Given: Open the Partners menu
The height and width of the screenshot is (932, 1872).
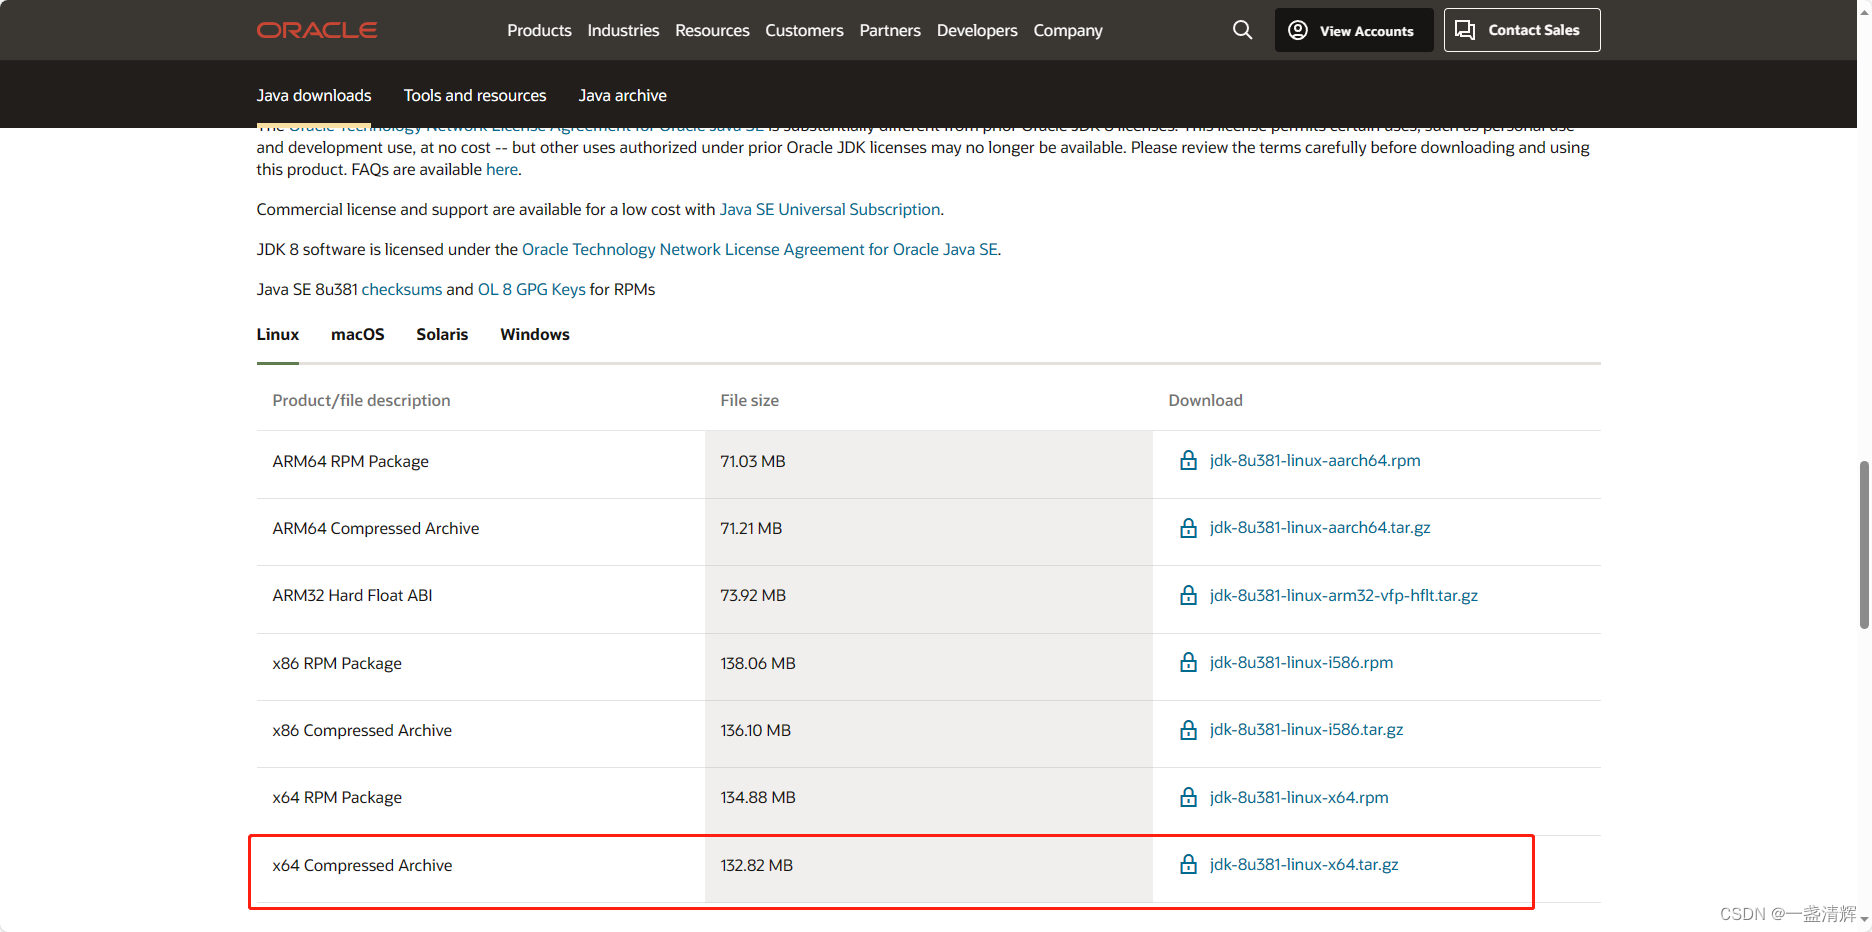Looking at the screenshot, I should (890, 30).
